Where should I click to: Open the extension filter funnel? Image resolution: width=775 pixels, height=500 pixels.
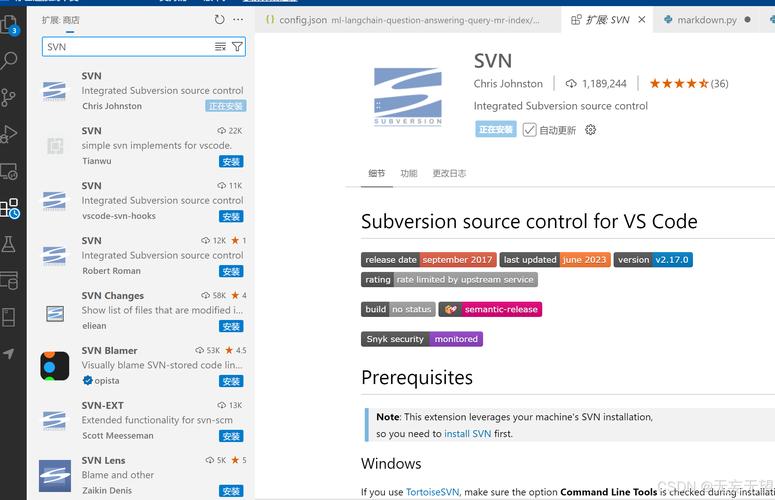tap(237, 46)
